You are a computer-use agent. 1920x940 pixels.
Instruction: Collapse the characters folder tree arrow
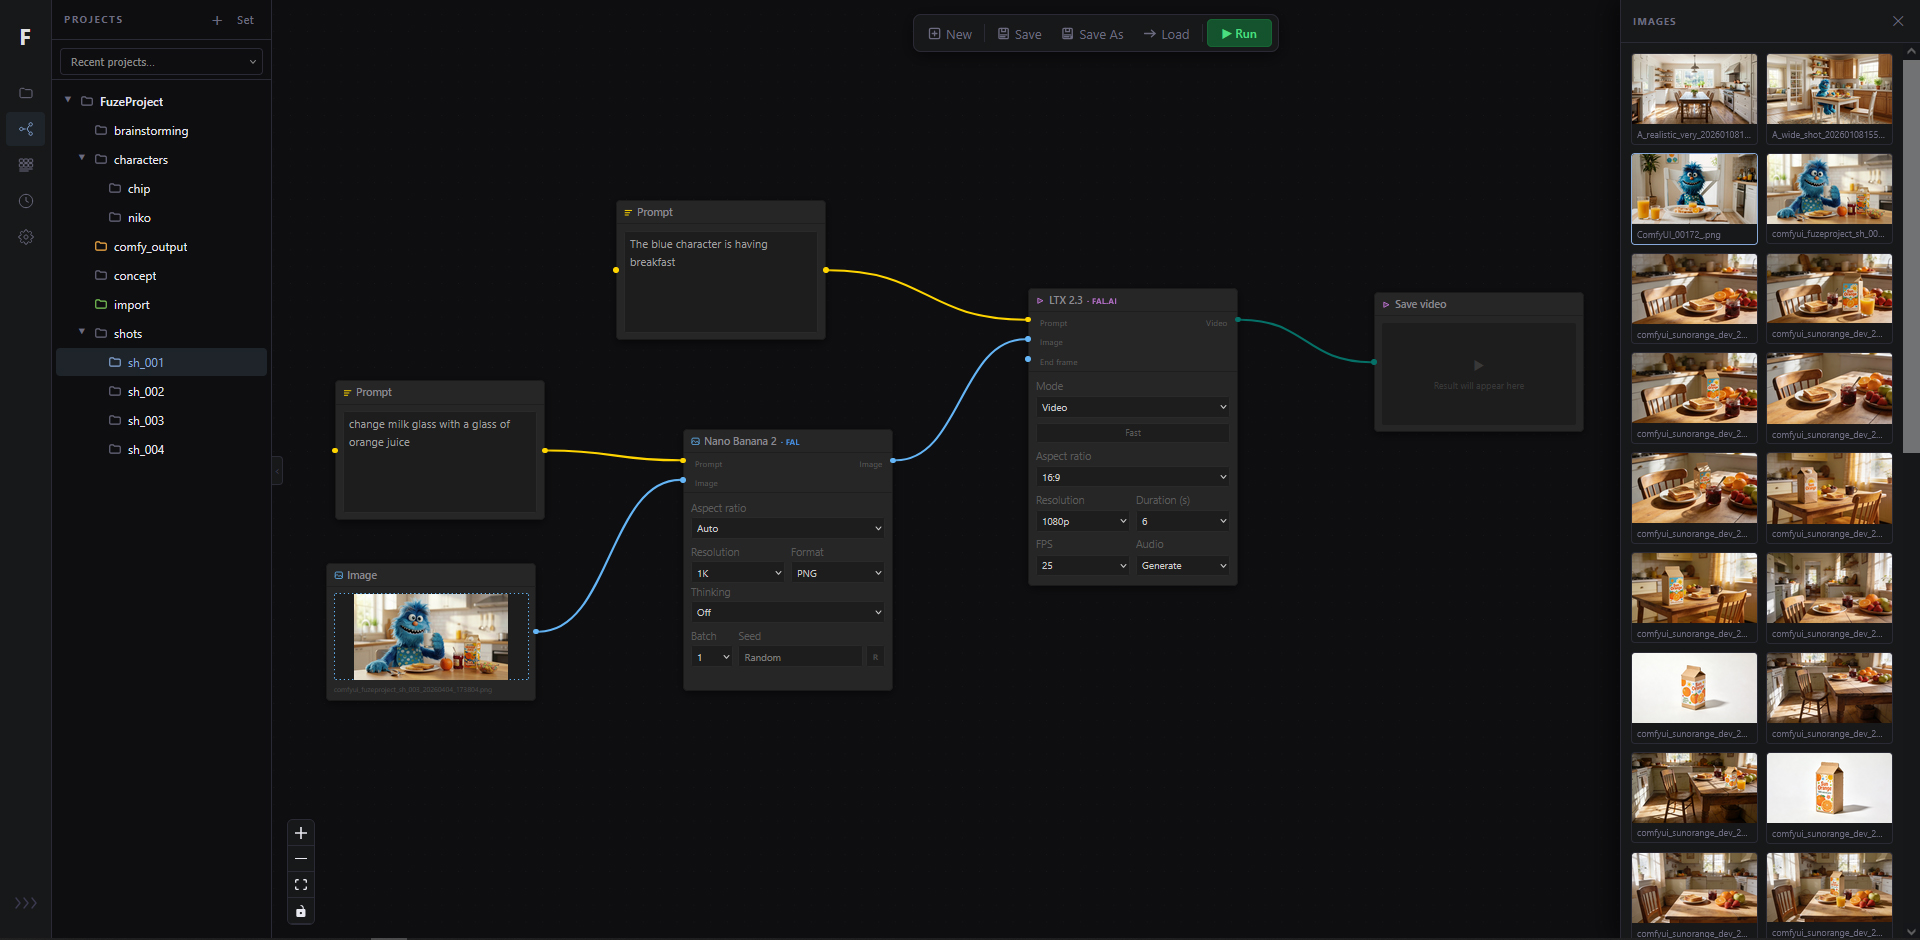tap(82, 159)
